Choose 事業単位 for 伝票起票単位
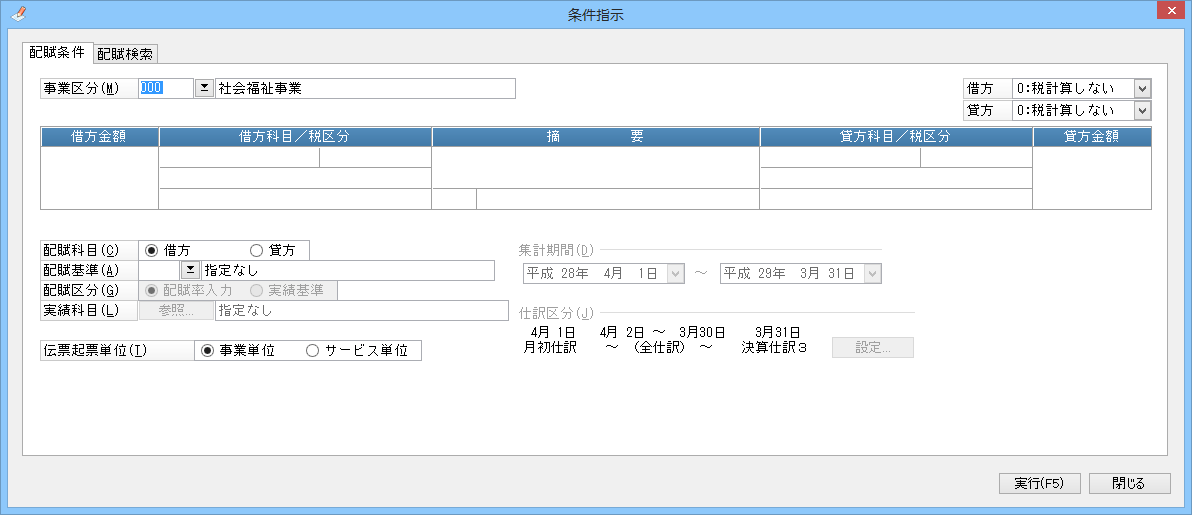The height and width of the screenshot is (515, 1192). tap(208, 351)
